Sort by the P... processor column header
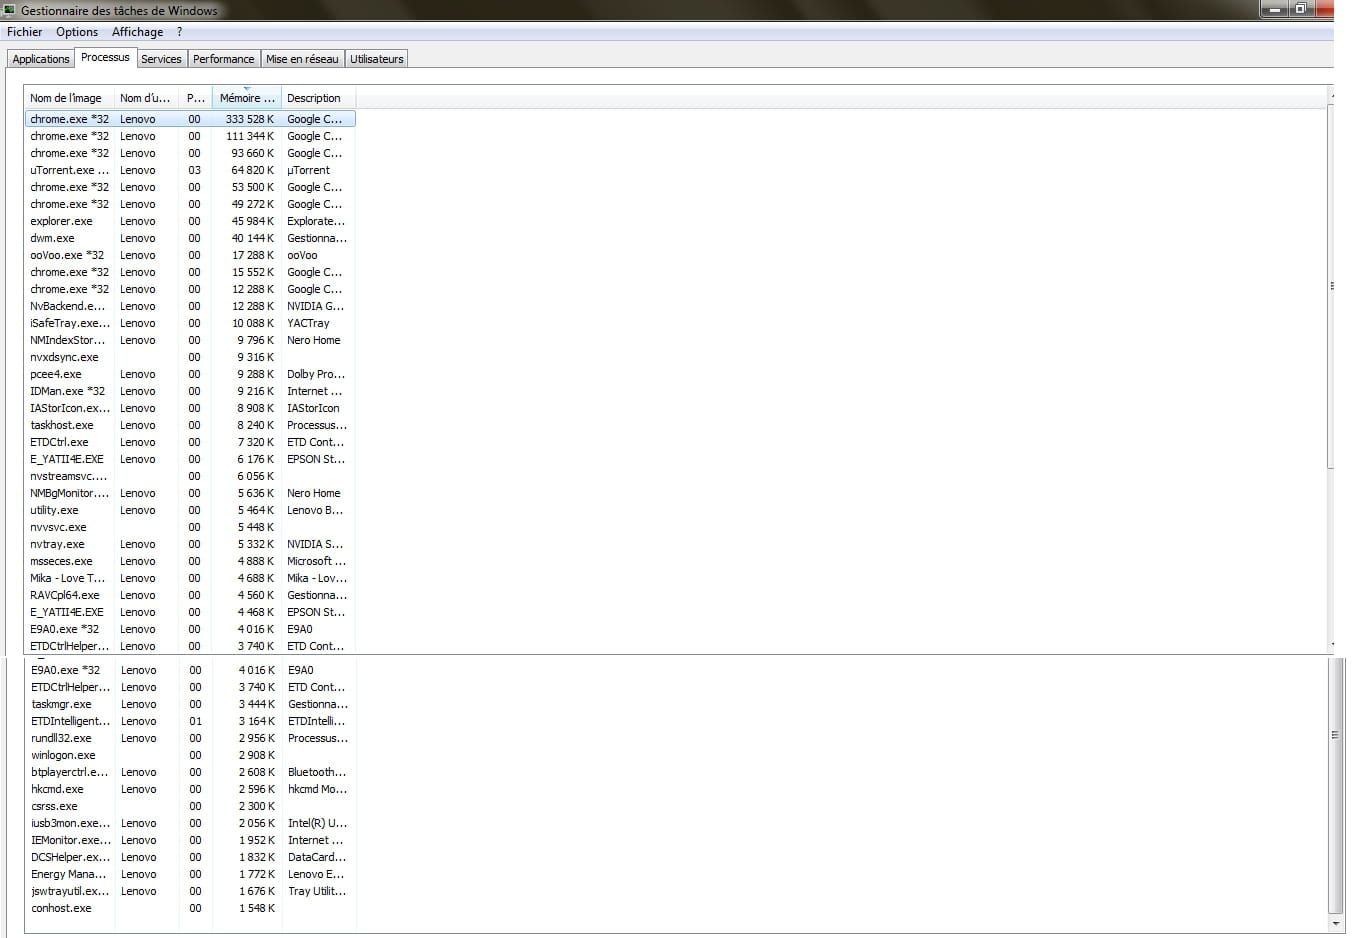This screenshot has width=1359, height=938. [x=195, y=98]
